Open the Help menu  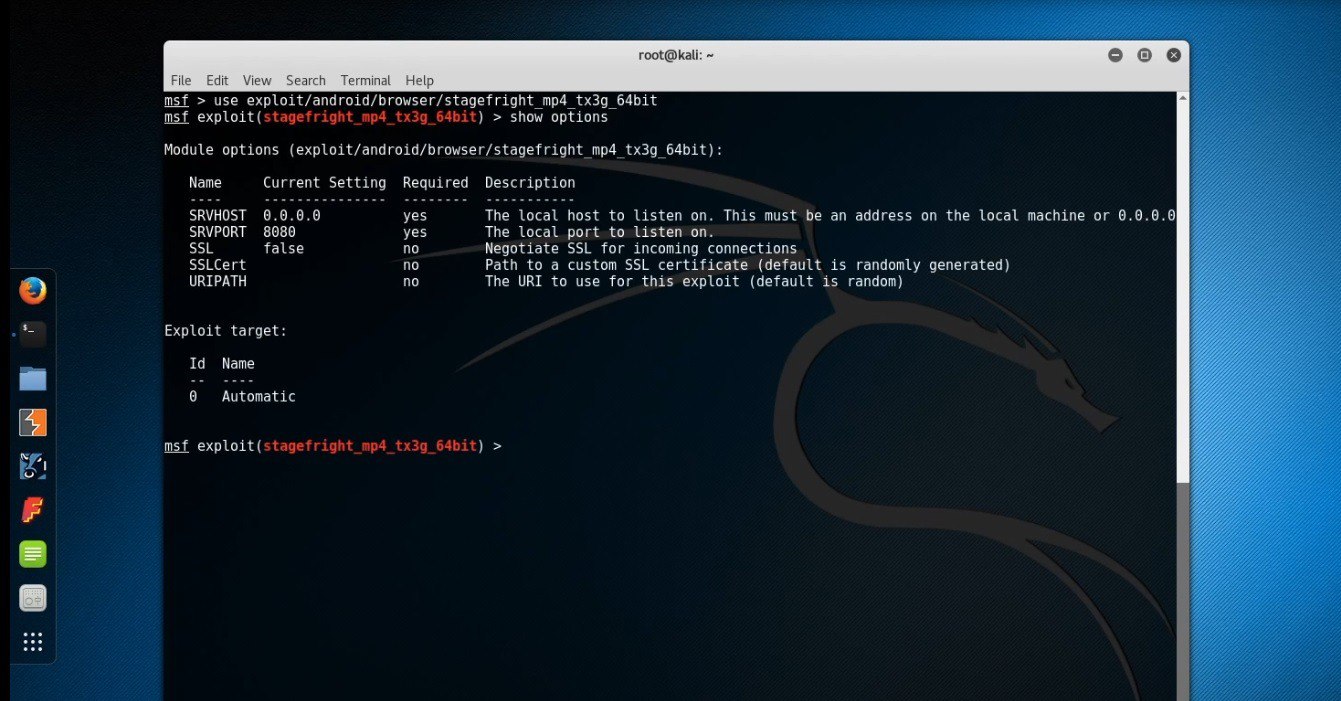tap(420, 80)
